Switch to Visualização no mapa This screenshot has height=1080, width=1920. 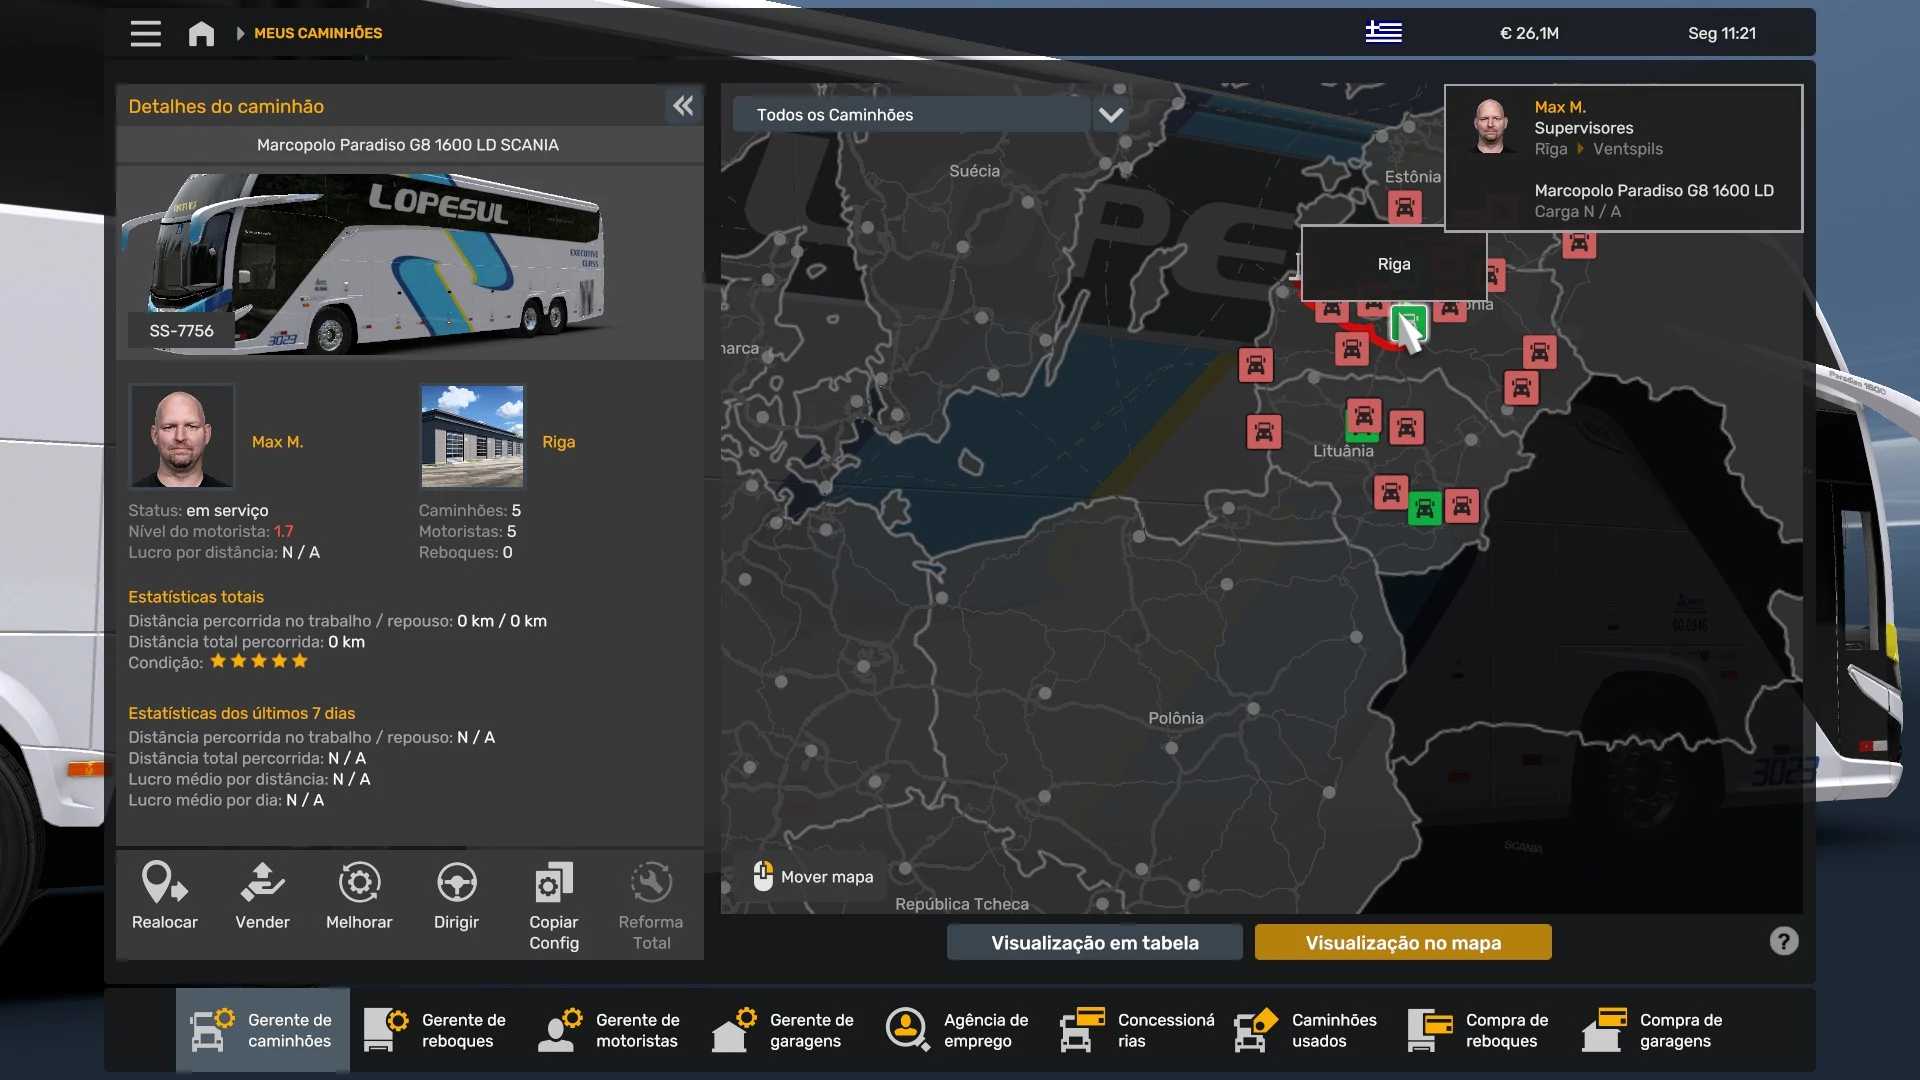point(1402,942)
